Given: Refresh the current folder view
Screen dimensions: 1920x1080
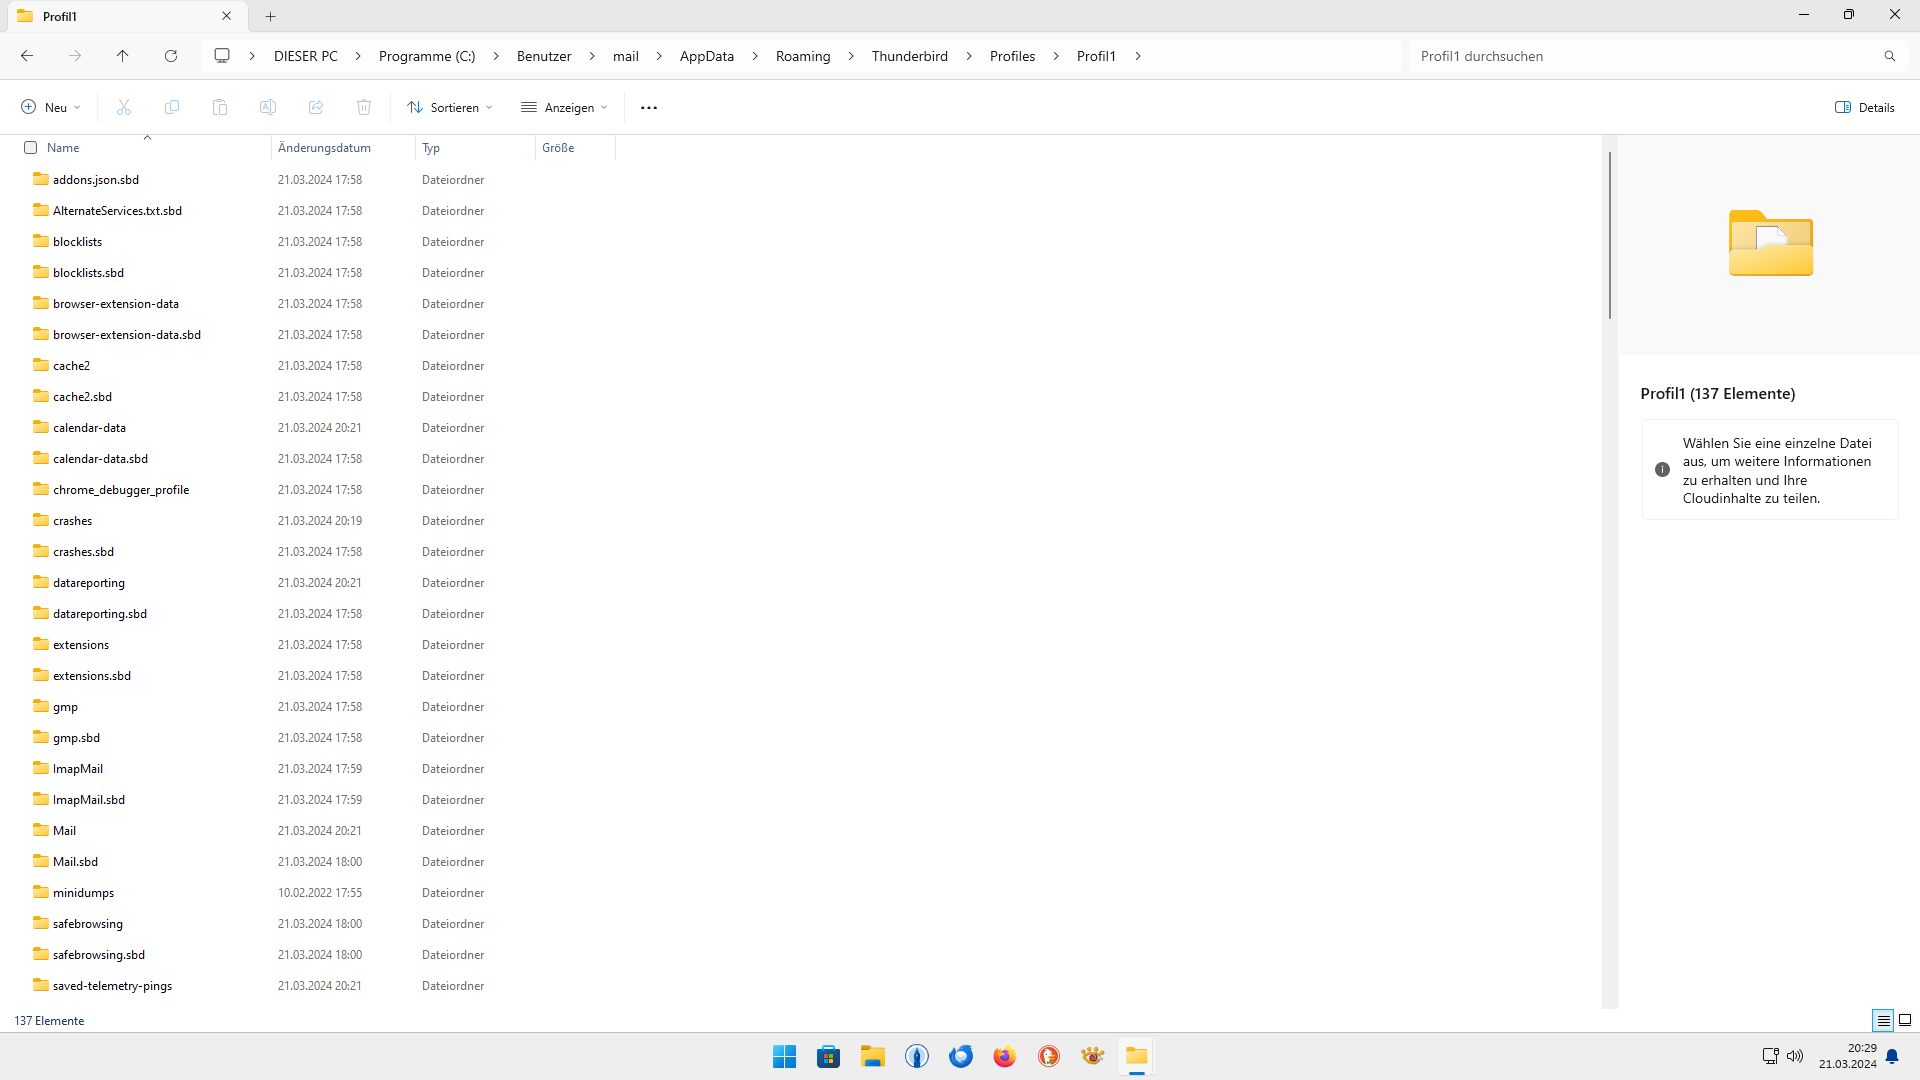Looking at the screenshot, I should click(x=171, y=56).
